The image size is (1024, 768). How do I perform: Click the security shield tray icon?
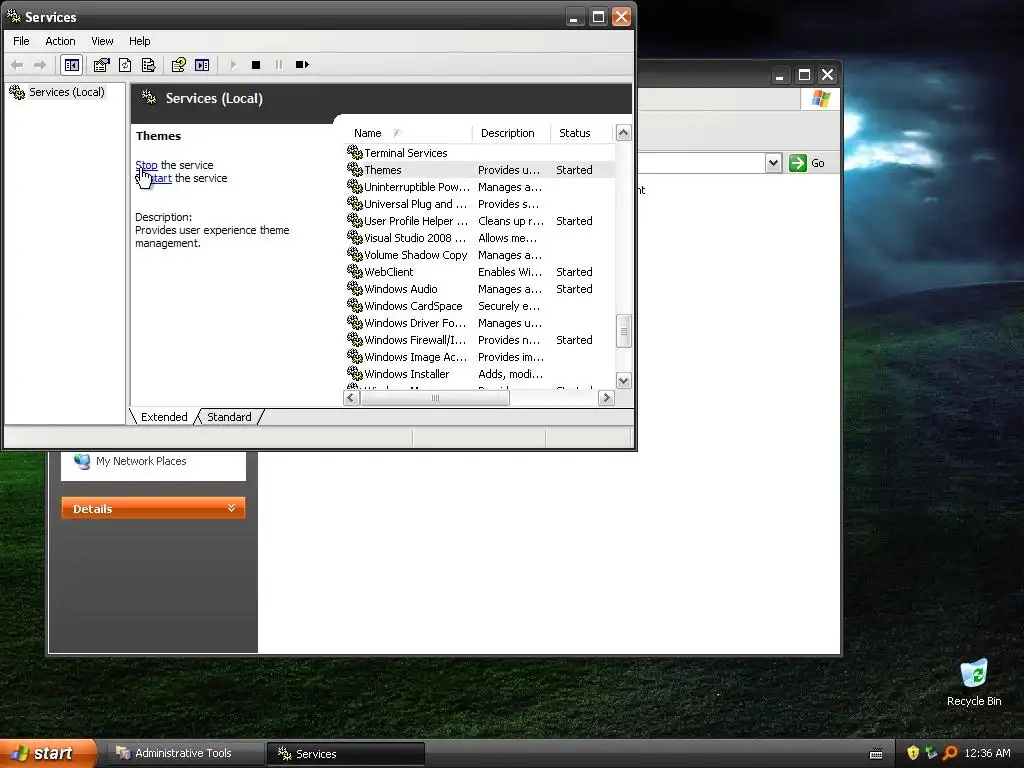coord(913,753)
